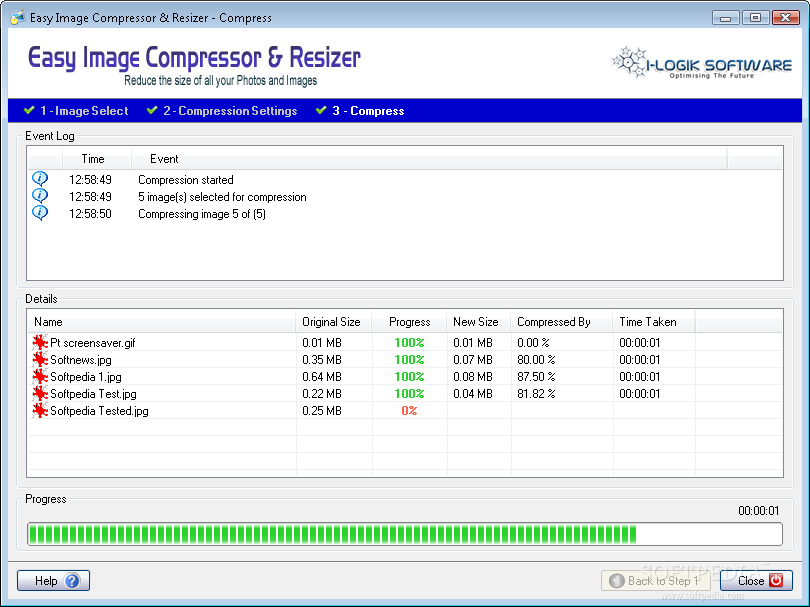The height and width of the screenshot is (607, 810).
Task: Click the 100% progress for Softnews.jpg
Action: pos(409,360)
